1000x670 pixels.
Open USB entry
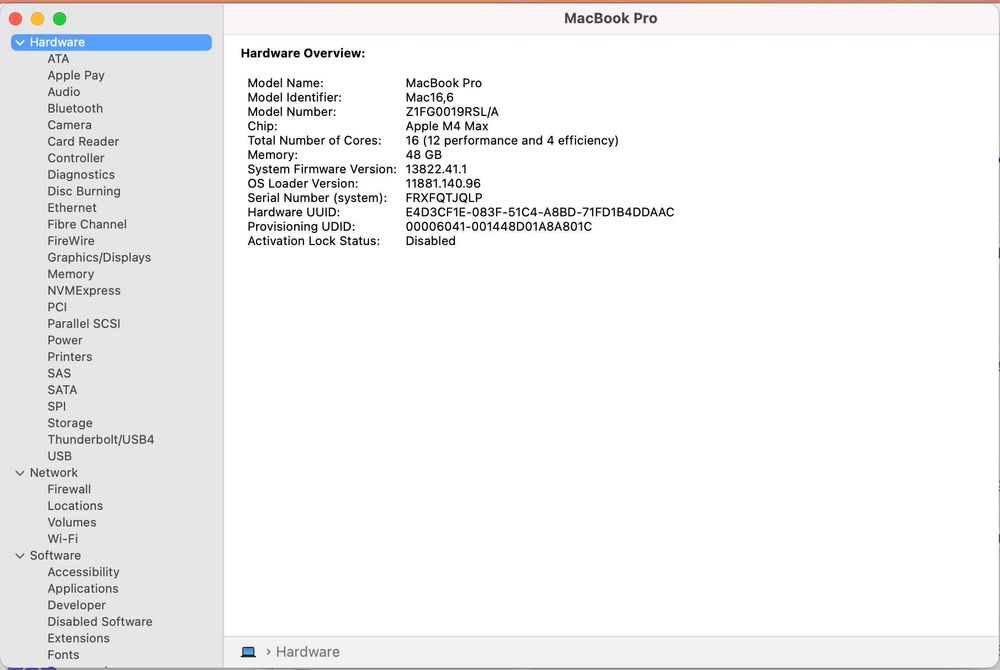[x=59, y=456]
